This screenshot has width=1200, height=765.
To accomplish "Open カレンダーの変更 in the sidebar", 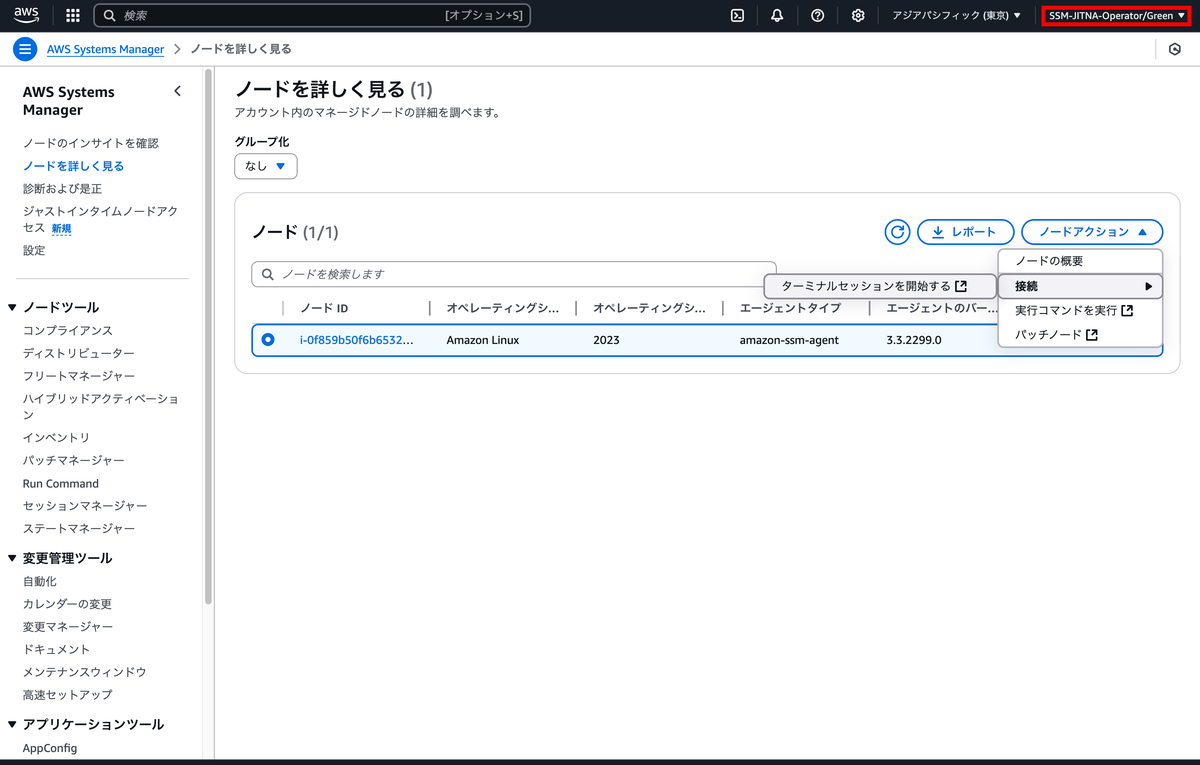I will tap(67, 604).
